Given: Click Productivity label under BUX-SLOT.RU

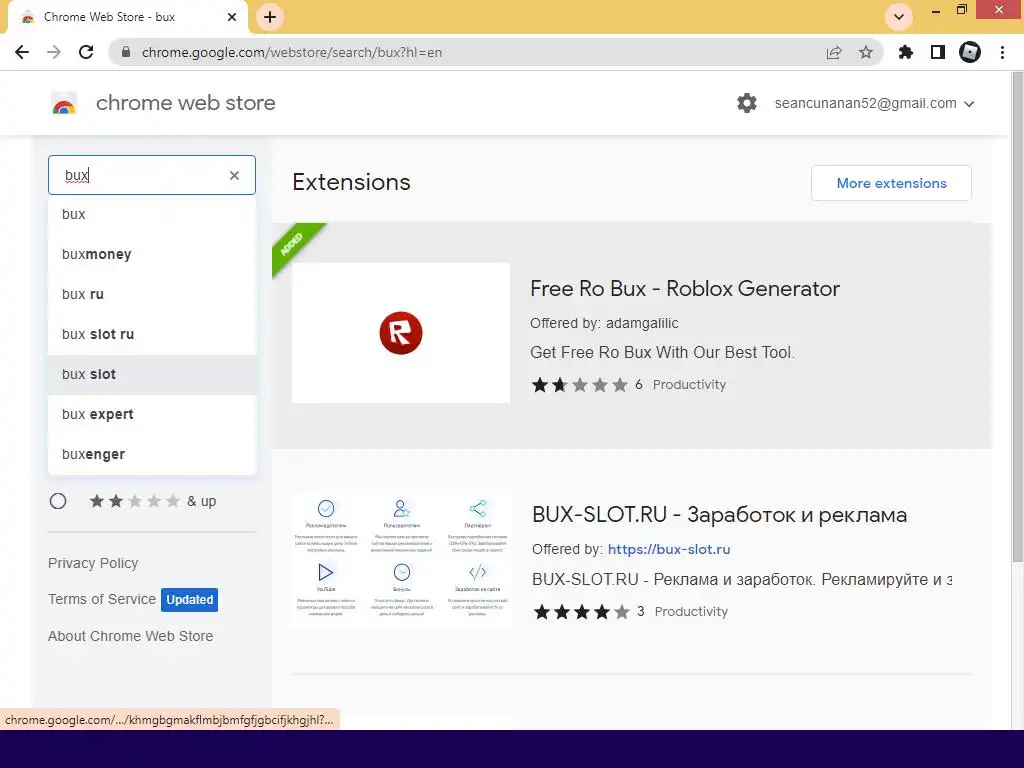Looking at the screenshot, I should tap(691, 612).
